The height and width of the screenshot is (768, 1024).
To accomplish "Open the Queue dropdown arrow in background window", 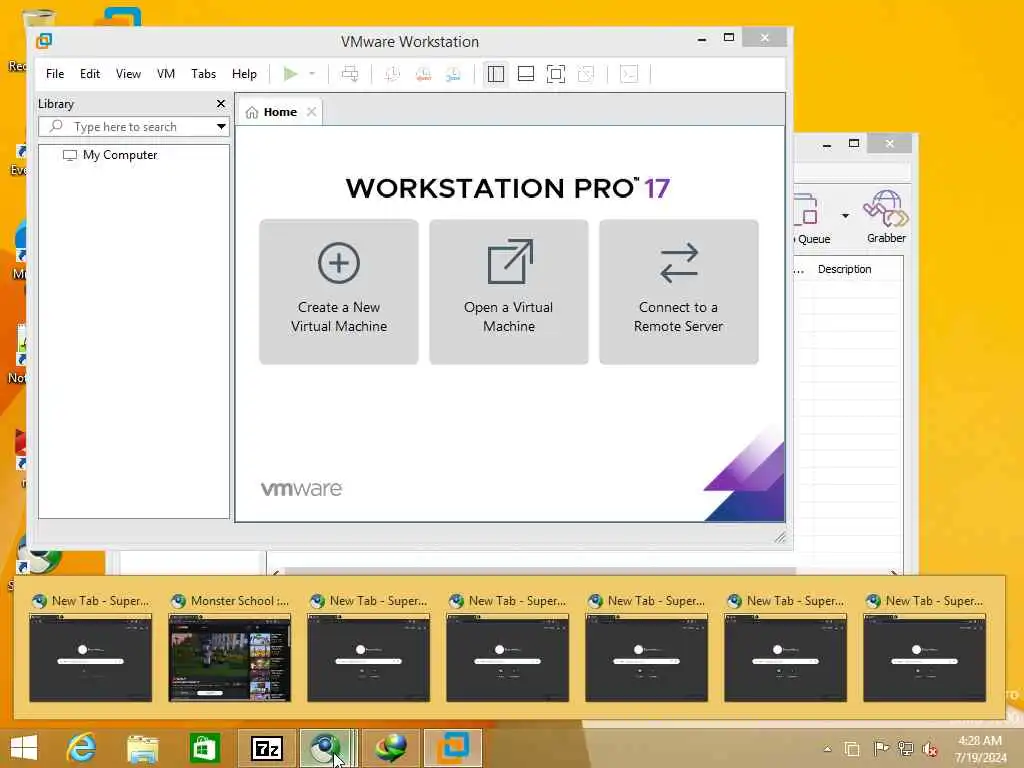I will point(845,216).
